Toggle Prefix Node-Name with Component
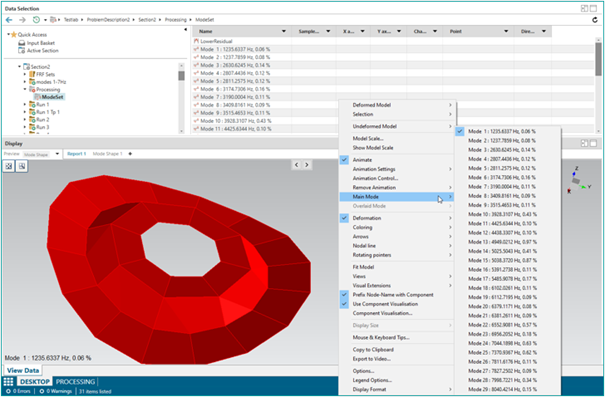Viewport: 605px width, 397px height. 393,295
